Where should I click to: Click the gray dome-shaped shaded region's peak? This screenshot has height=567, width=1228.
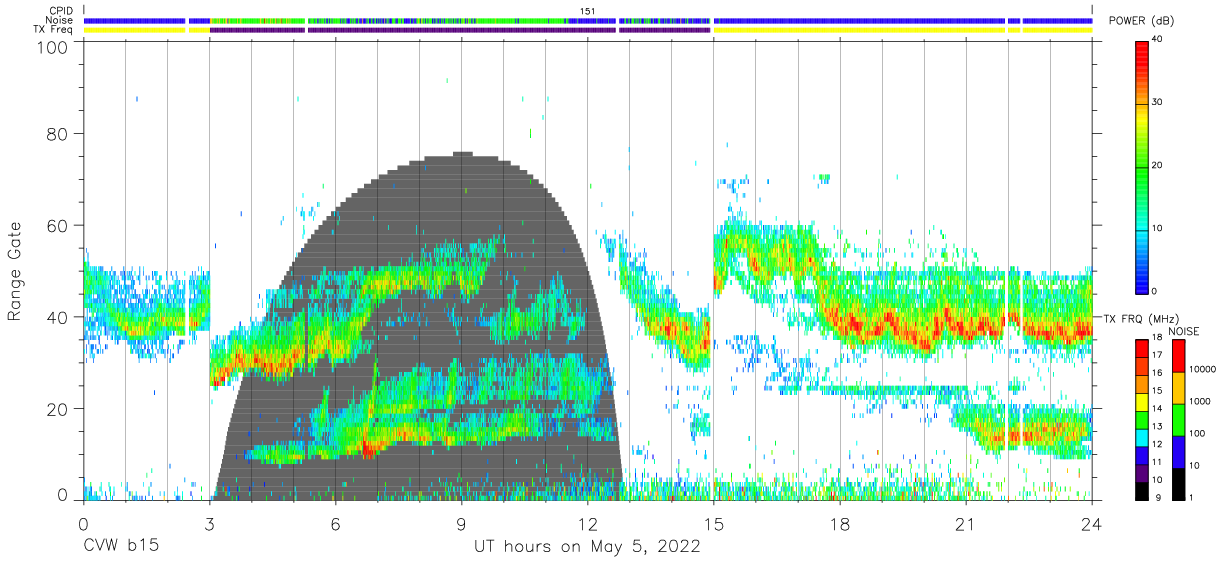pyautogui.click(x=461, y=155)
